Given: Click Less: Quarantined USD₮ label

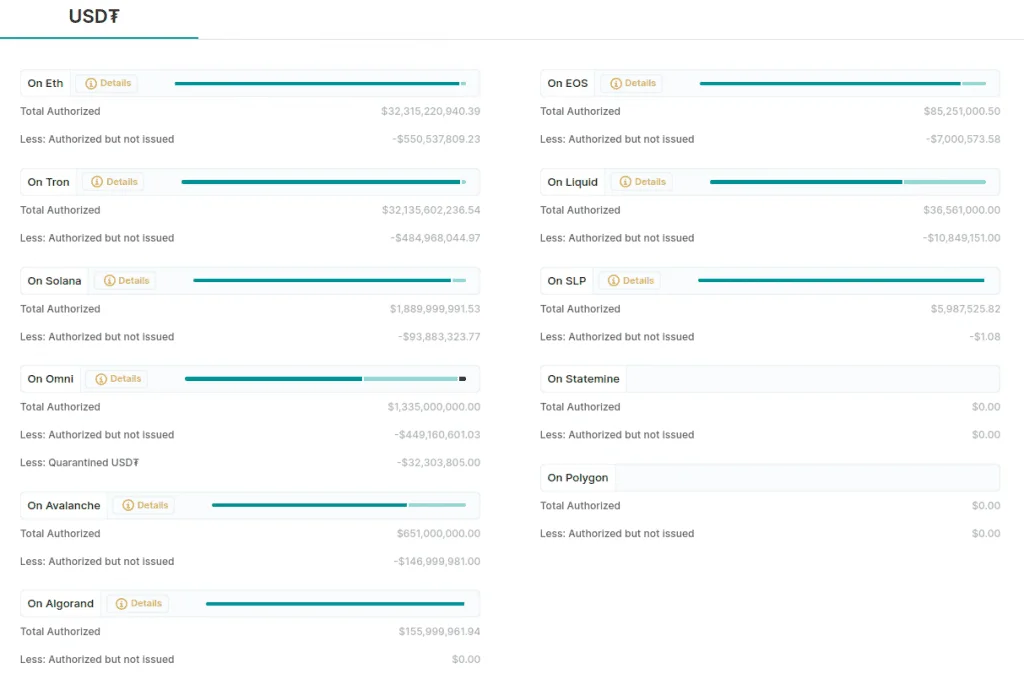Looking at the screenshot, I should (x=80, y=462).
